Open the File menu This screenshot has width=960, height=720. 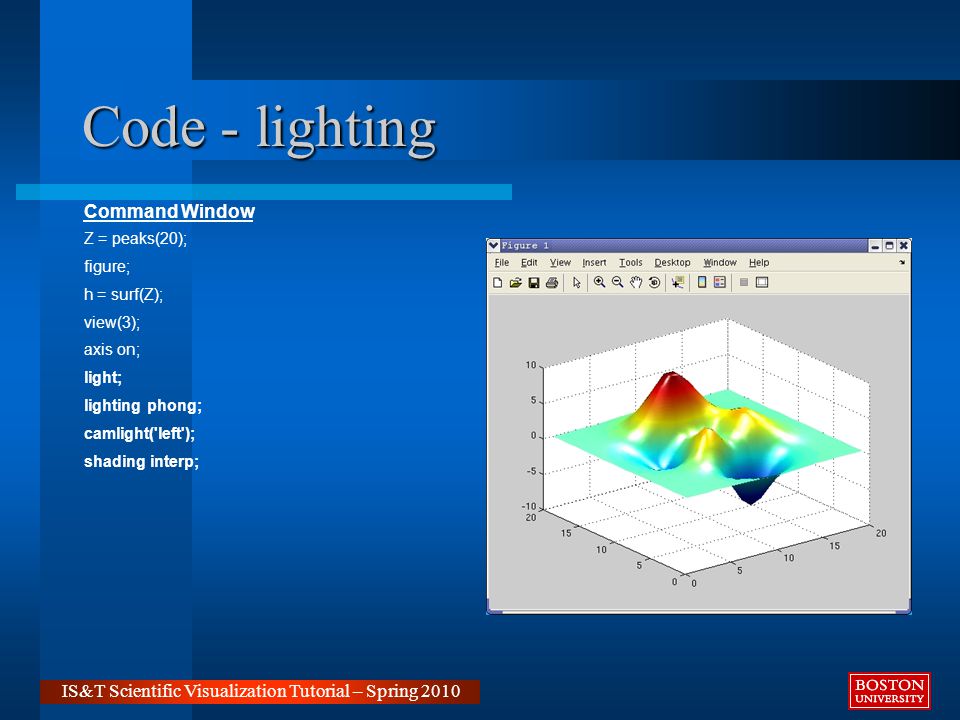[x=501, y=263]
